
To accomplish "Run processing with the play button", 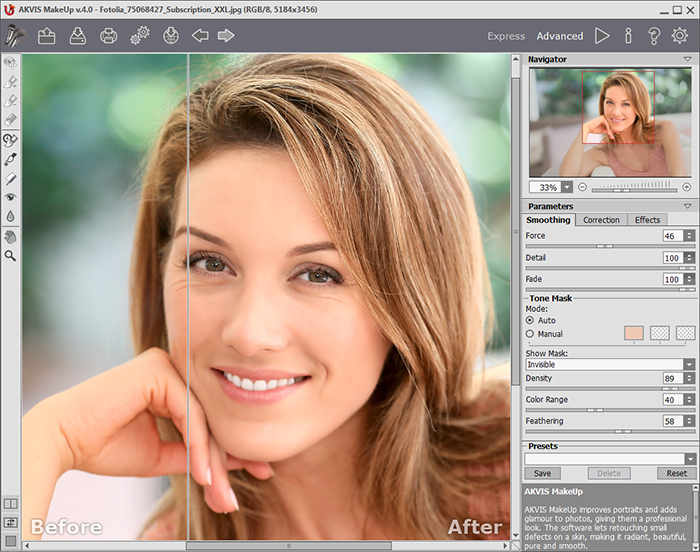I will pos(602,36).
